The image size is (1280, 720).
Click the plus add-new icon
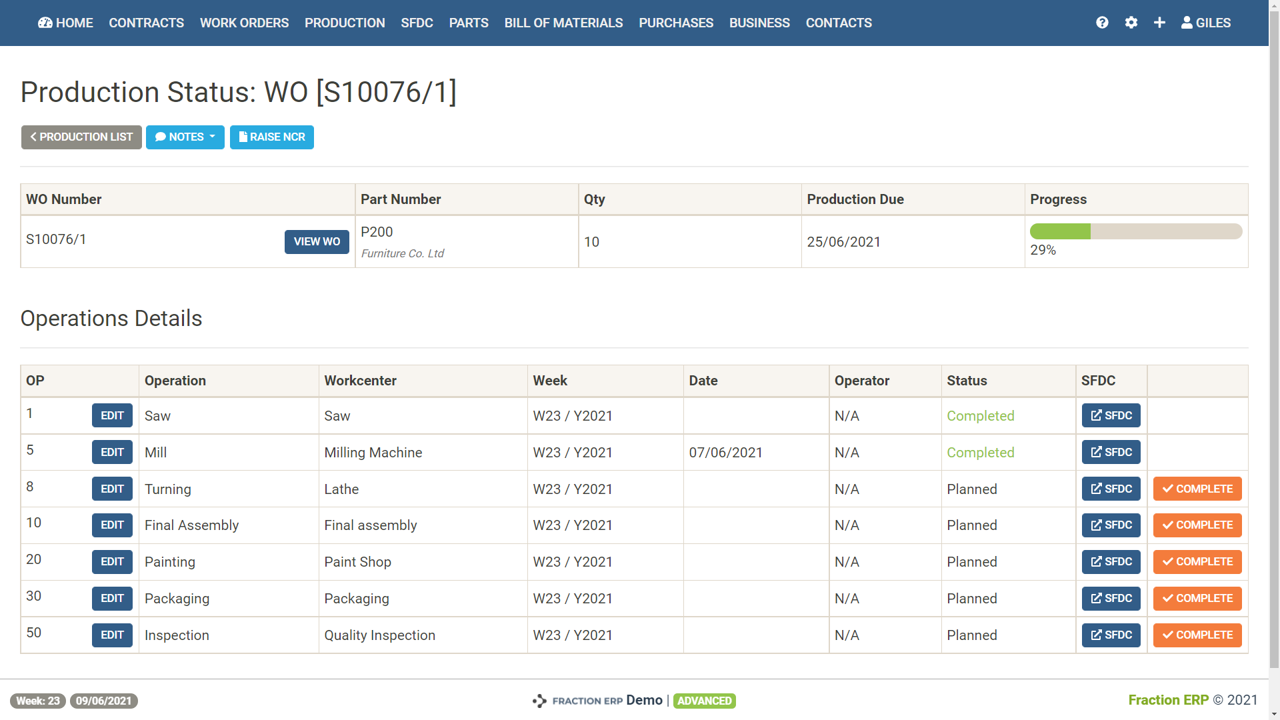click(x=1159, y=23)
